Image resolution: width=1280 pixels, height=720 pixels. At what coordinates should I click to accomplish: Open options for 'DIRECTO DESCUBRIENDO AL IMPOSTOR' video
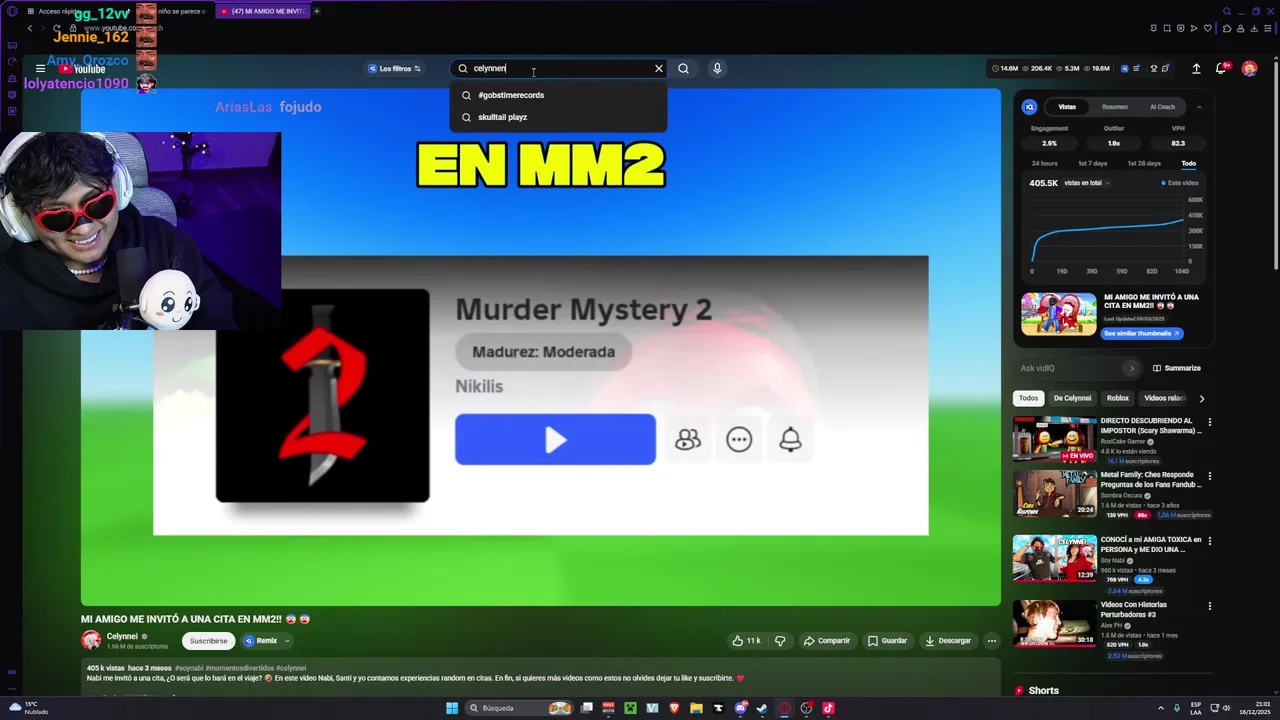click(x=1209, y=424)
